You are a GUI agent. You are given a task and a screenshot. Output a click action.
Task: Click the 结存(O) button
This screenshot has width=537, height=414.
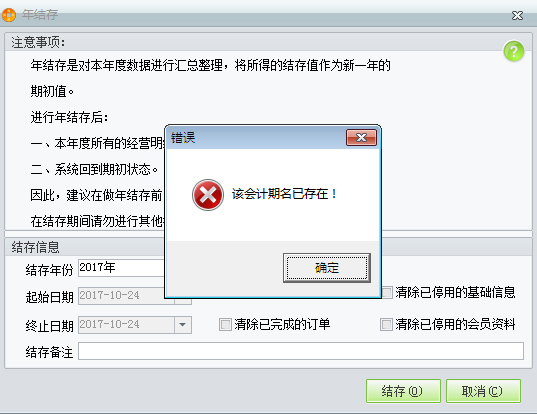tap(403, 391)
